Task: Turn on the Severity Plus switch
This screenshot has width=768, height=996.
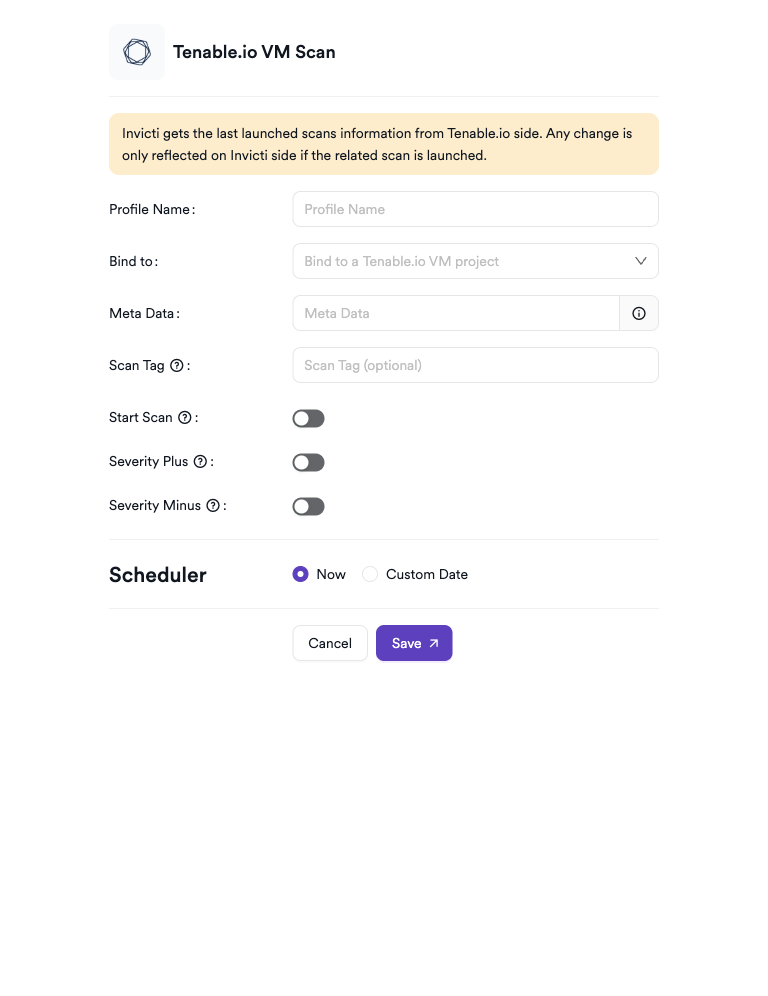Action: click(308, 462)
